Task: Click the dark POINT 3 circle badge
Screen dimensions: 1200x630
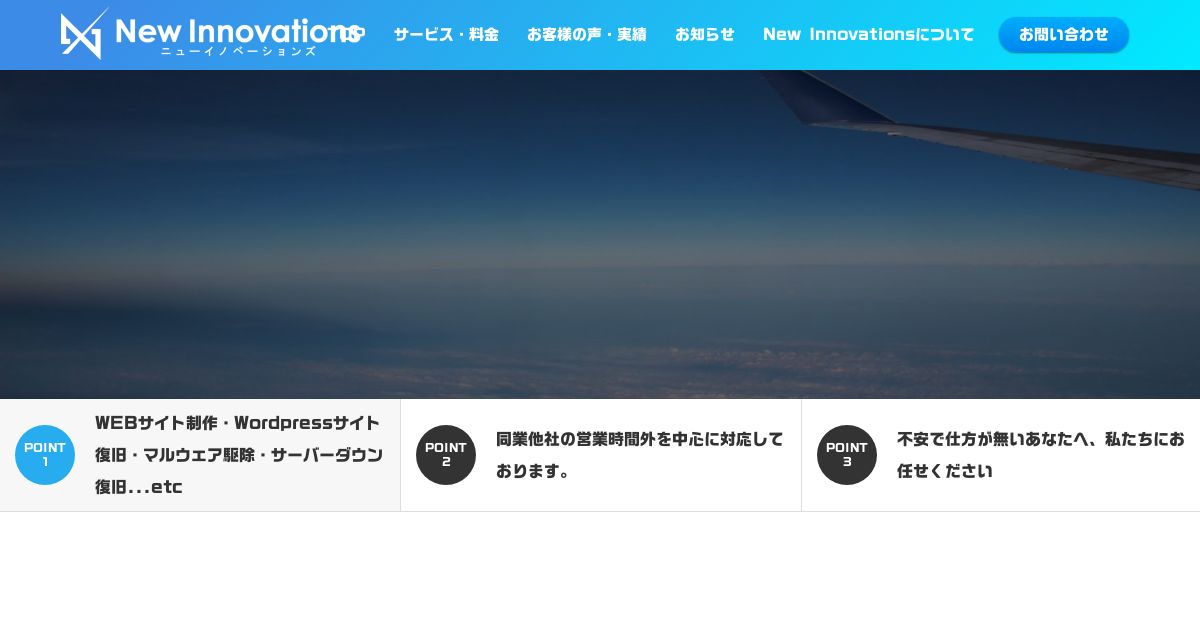Action: (847, 455)
